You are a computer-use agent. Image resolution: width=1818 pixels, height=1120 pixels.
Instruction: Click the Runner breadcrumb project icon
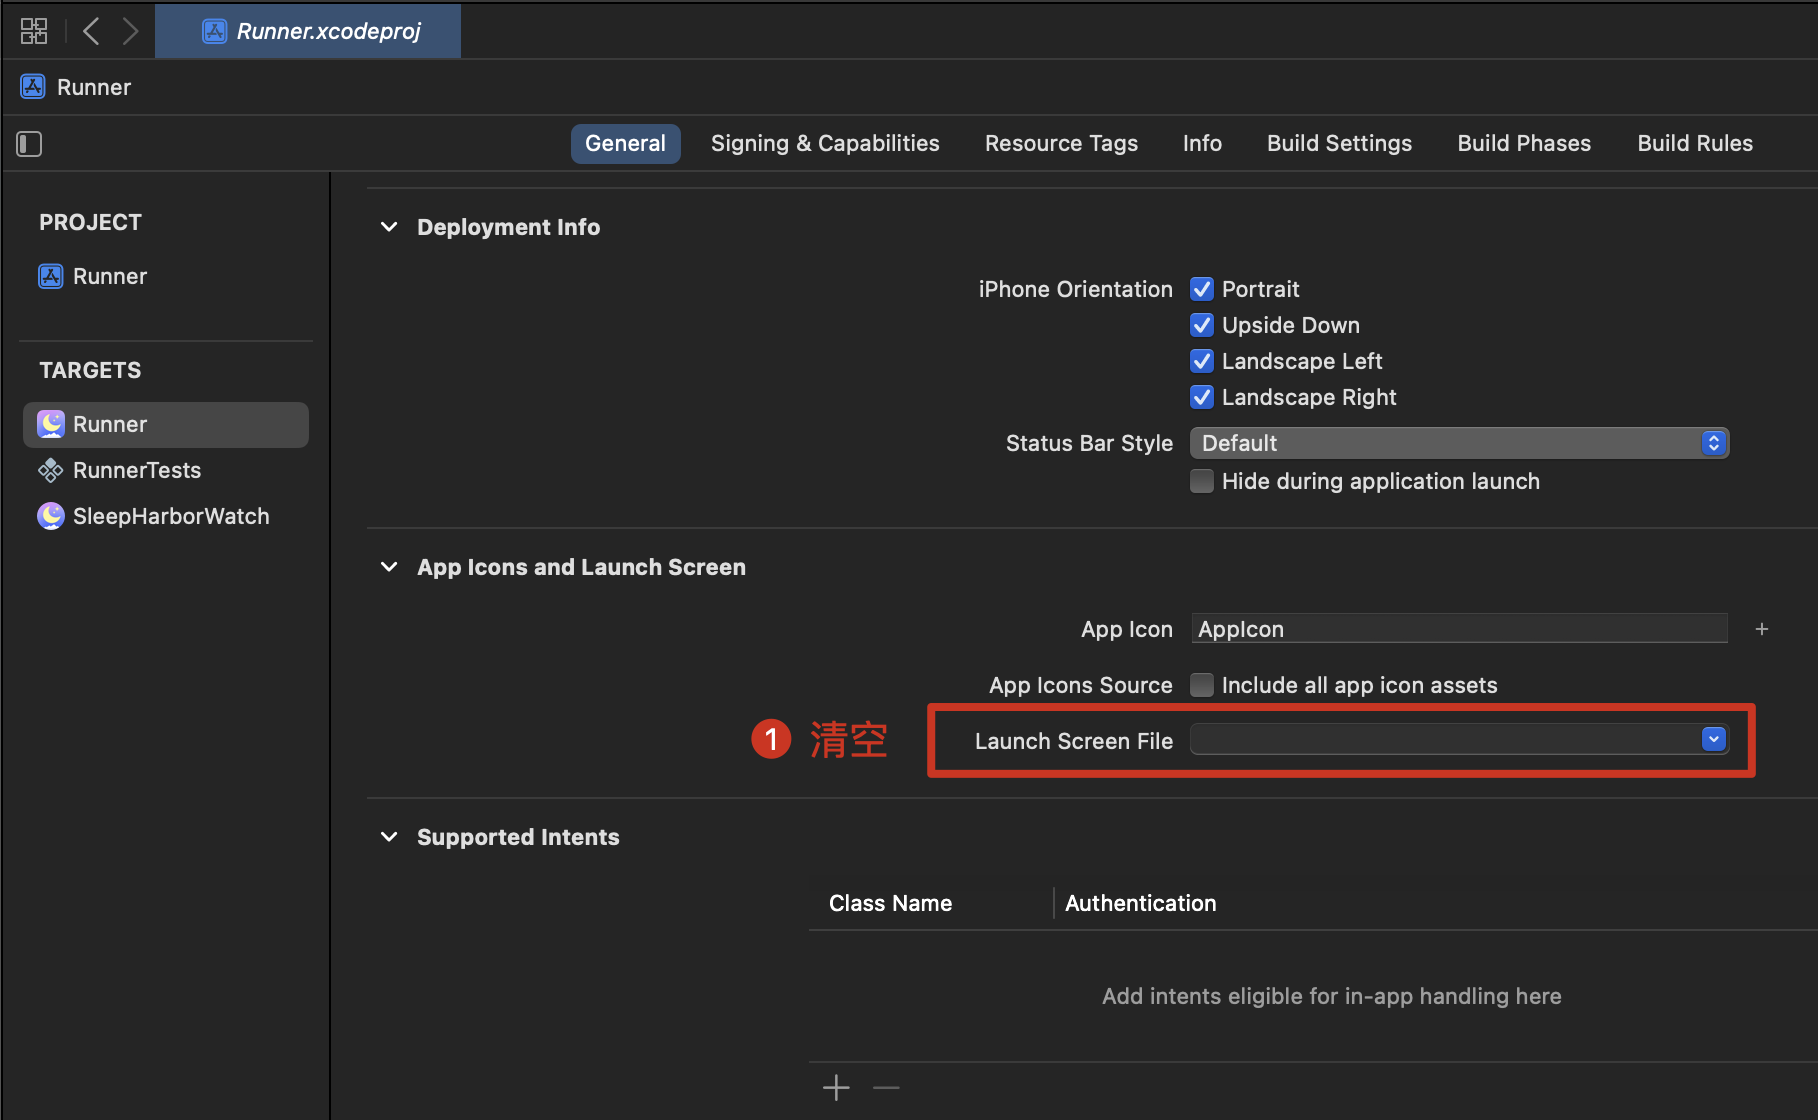point(33,87)
